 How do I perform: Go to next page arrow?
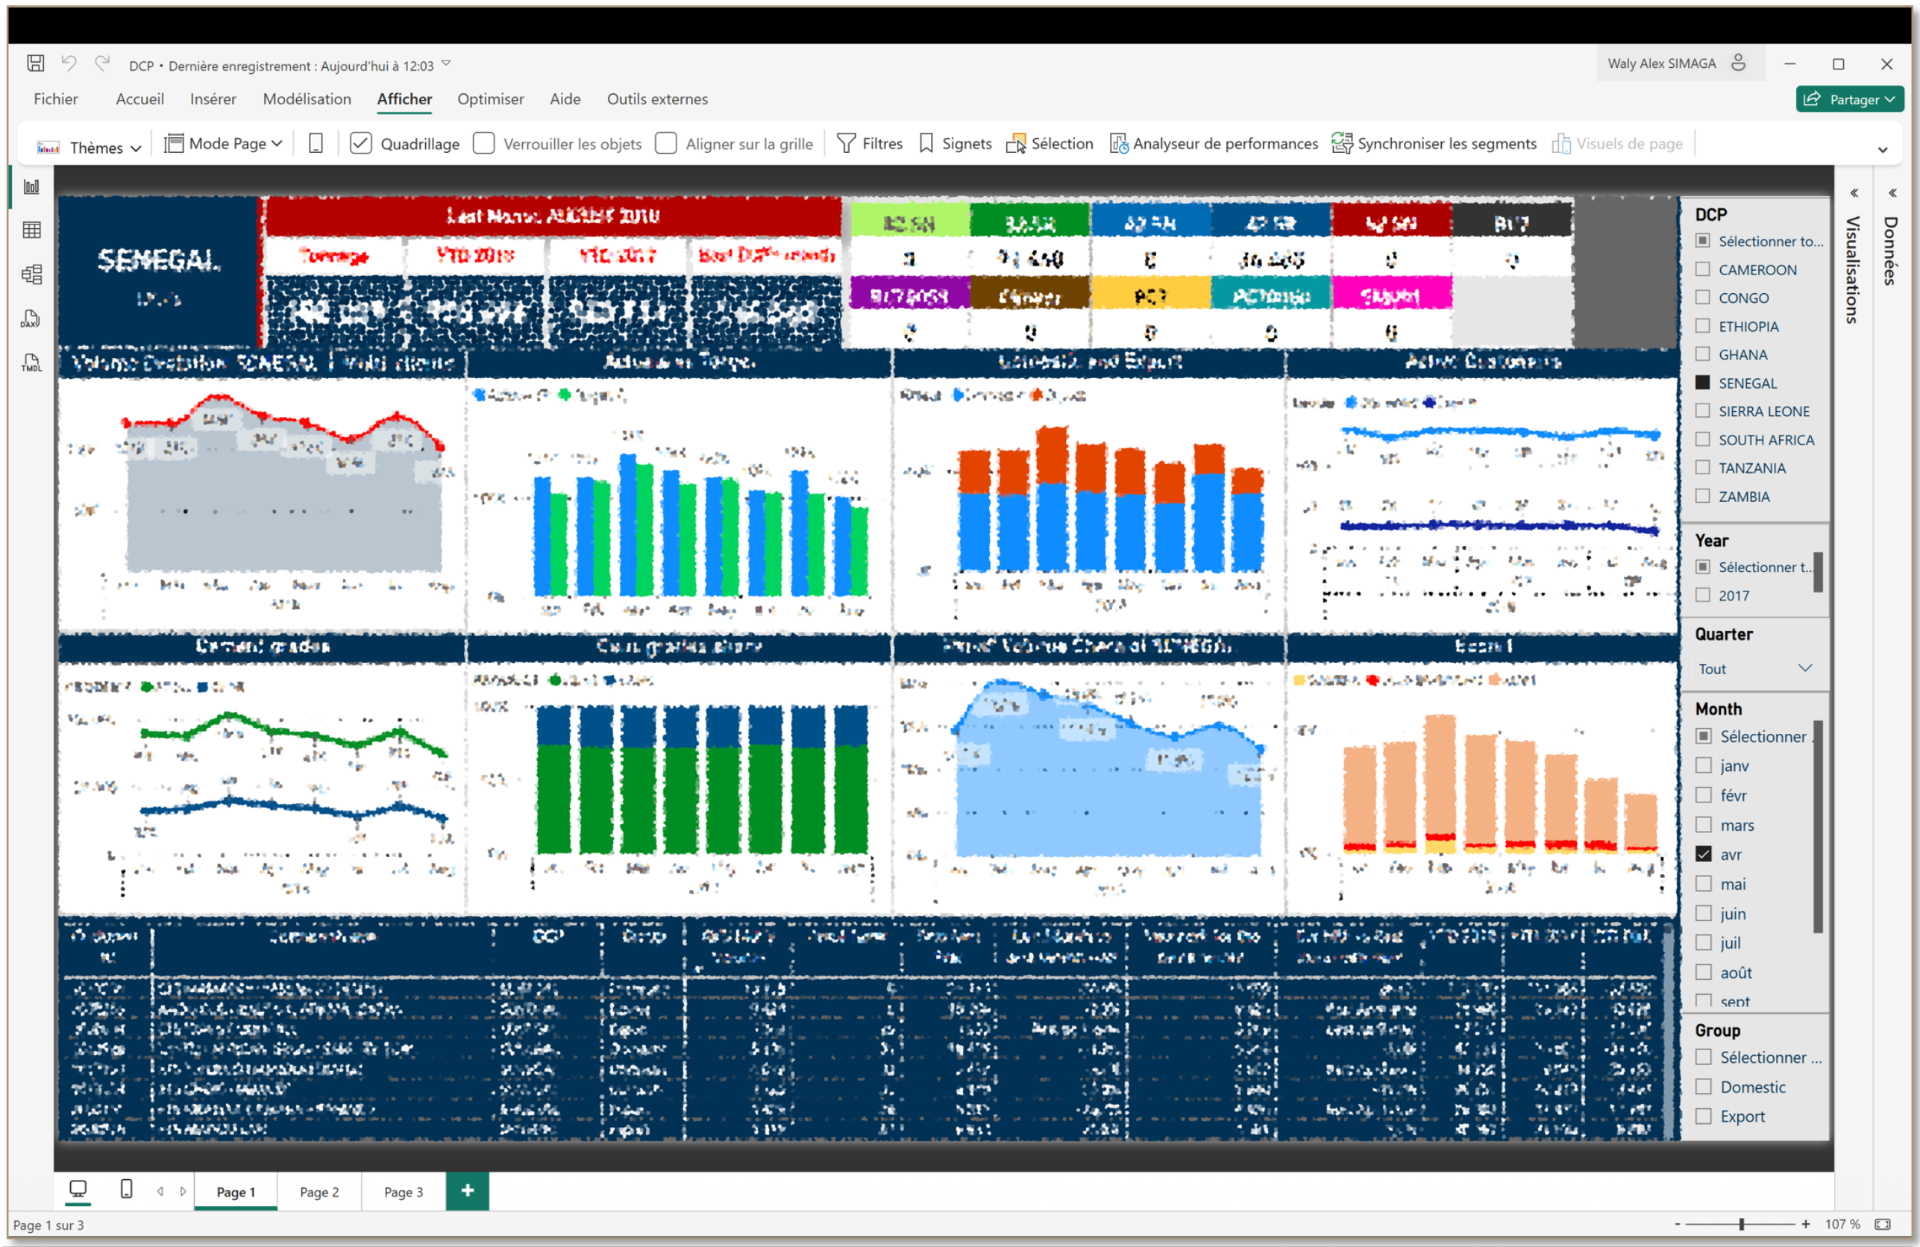coord(183,1191)
